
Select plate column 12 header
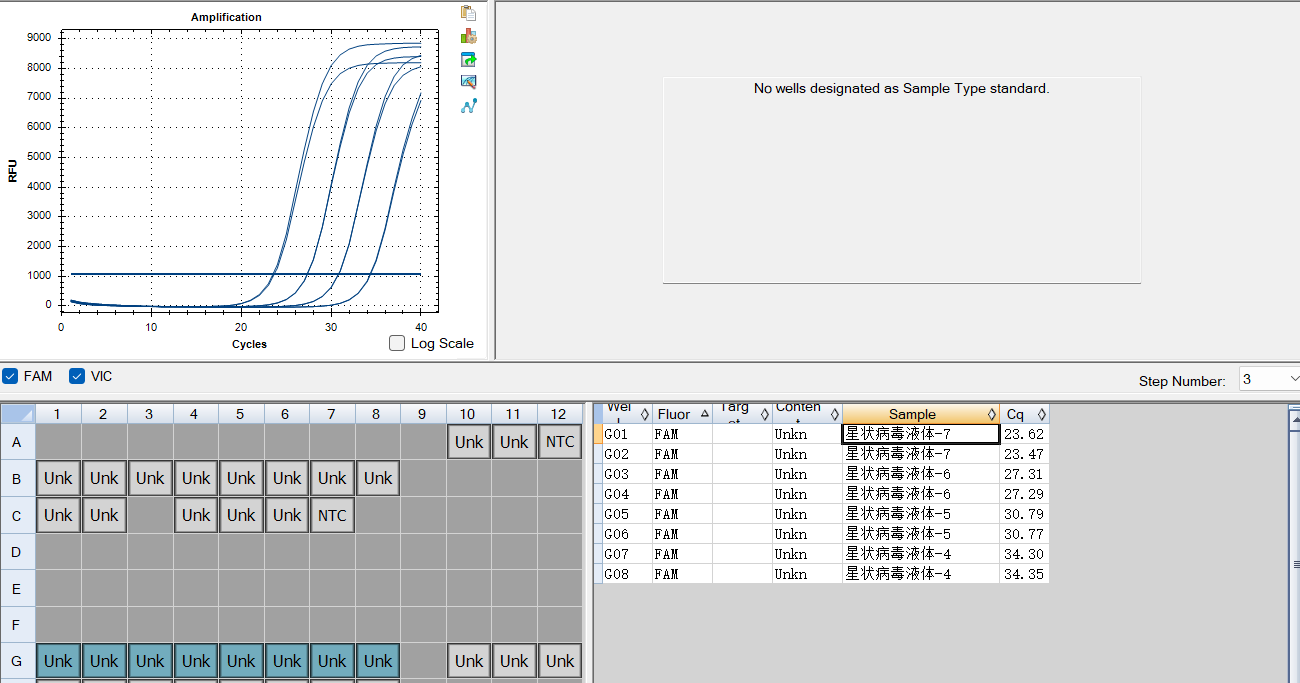[x=560, y=414]
